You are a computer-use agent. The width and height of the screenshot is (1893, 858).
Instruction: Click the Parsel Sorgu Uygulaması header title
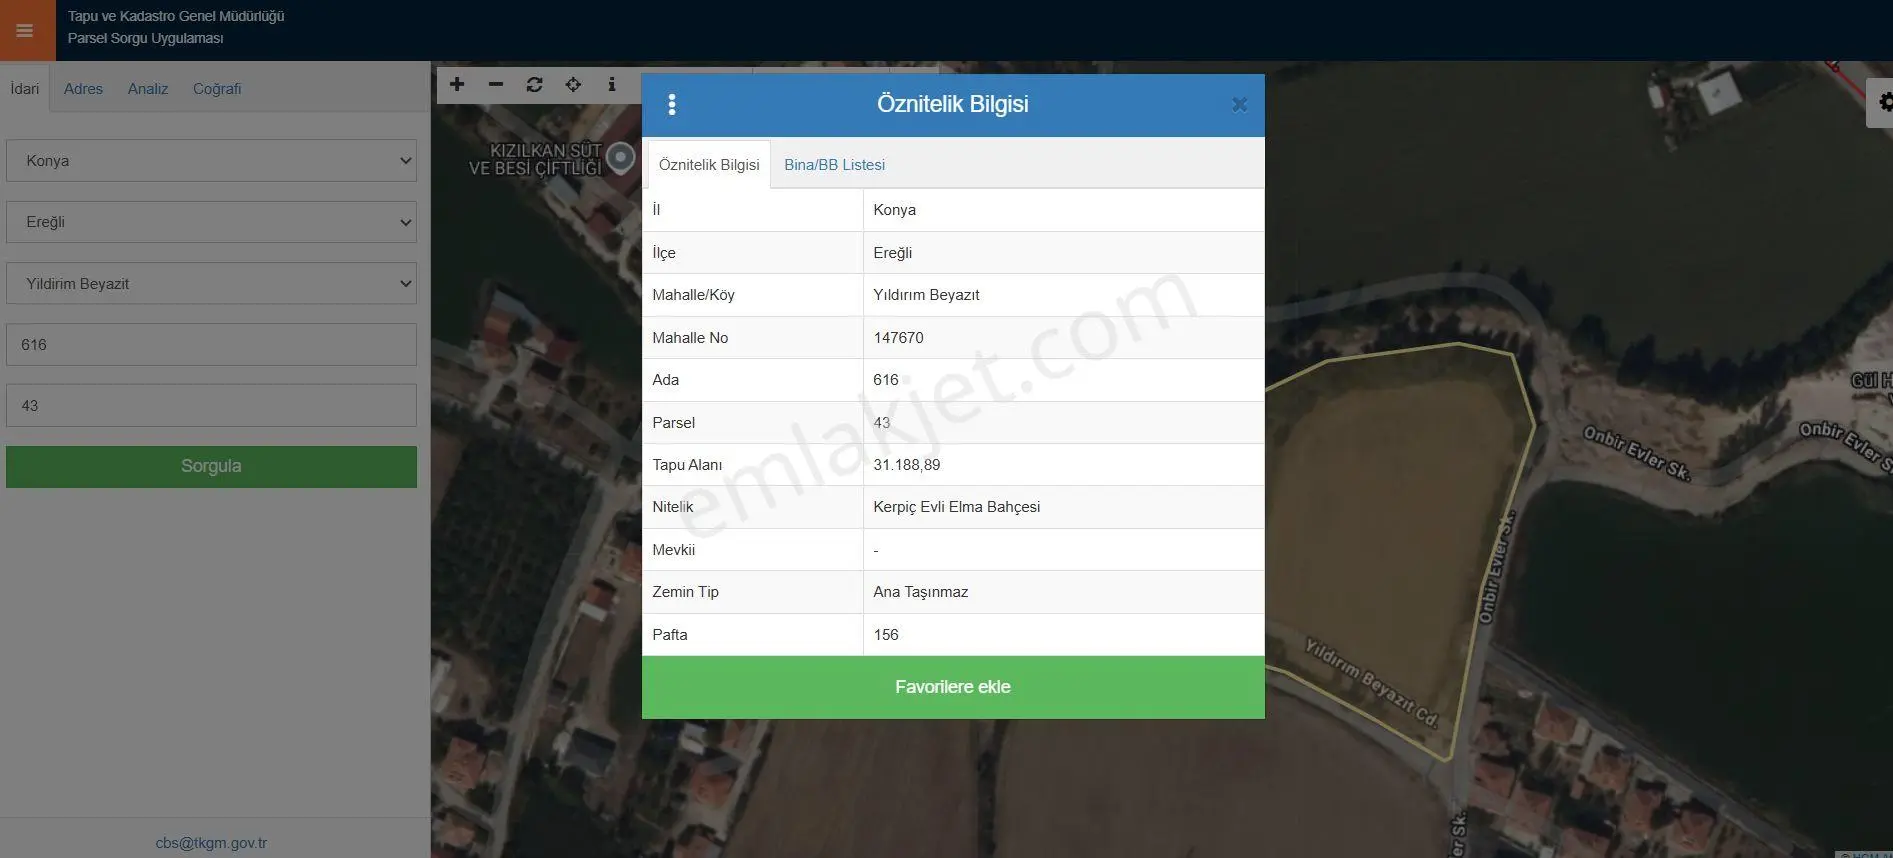point(145,38)
